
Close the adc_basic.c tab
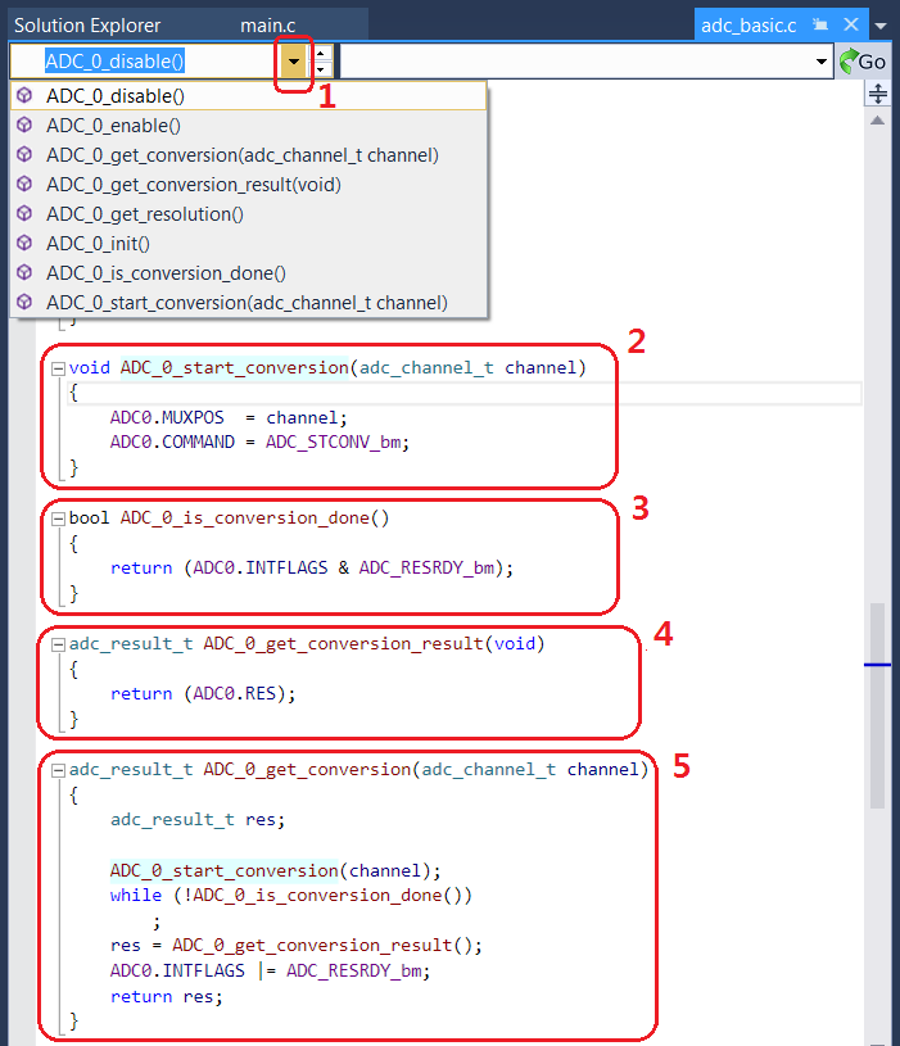coord(851,25)
